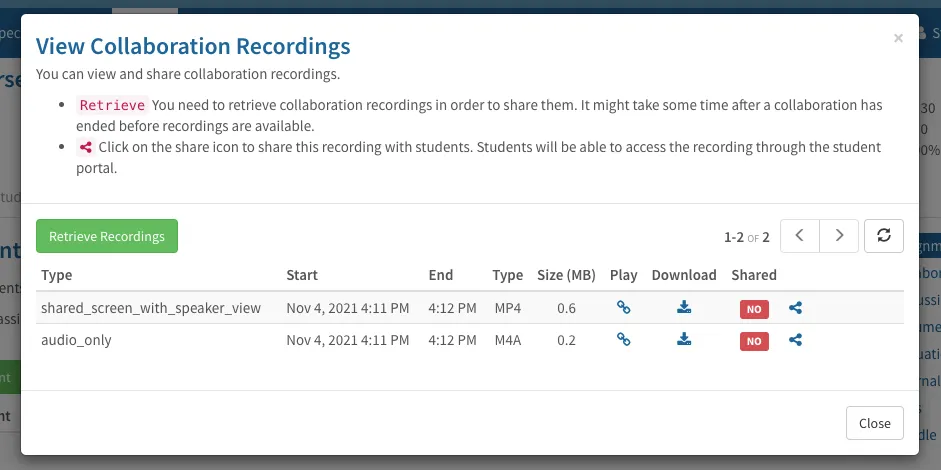Select the shared_screen_with_speaker_view row text

151,308
